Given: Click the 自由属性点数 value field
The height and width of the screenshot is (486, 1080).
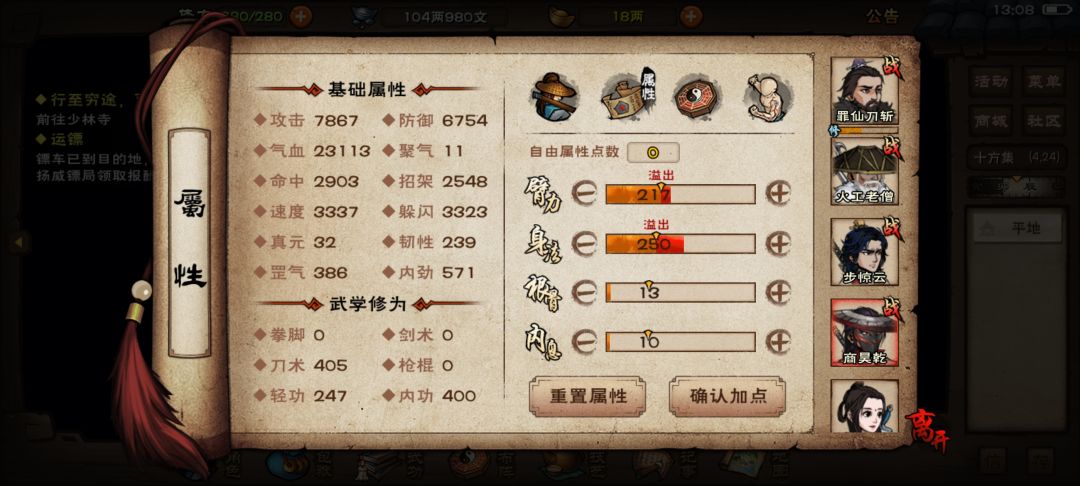Looking at the screenshot, I should click(x=653, y=152).
